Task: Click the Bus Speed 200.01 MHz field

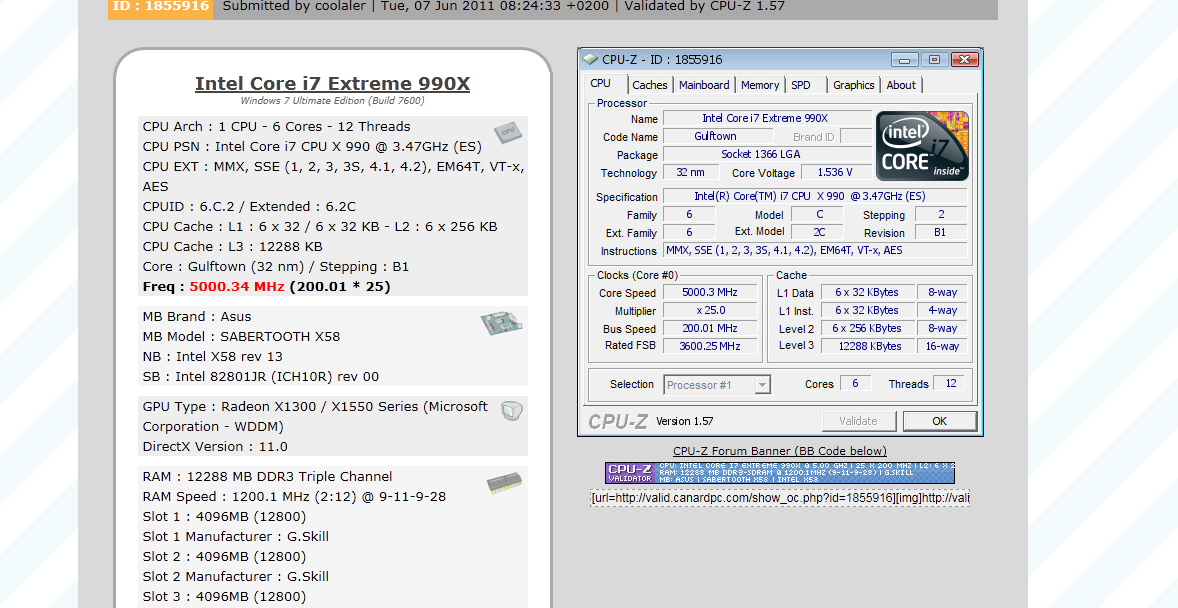Action: point(709,328)
